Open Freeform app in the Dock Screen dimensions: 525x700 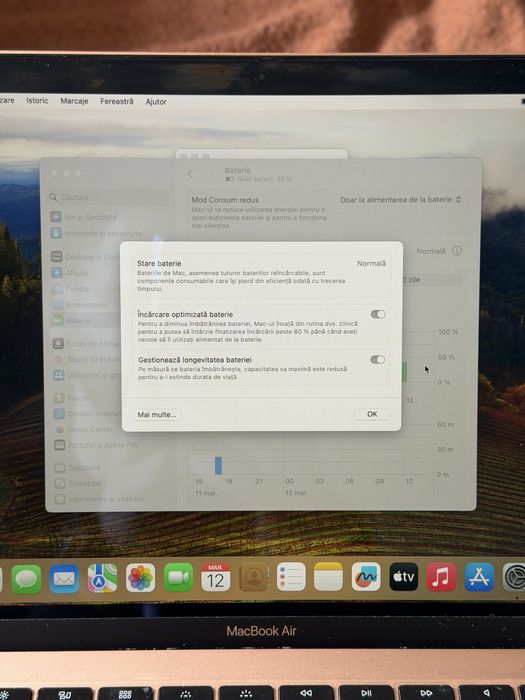366,577
